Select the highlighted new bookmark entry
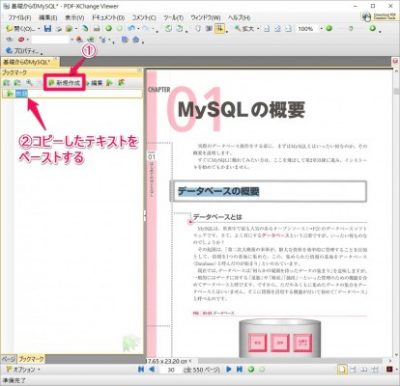 (21, 94)
